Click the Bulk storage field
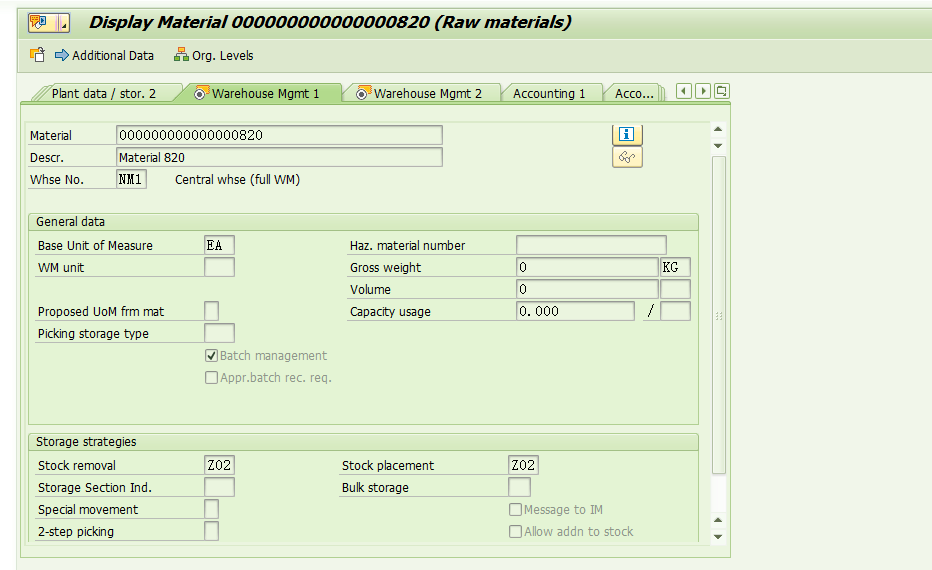This screenshot has width=932, height=570. [x=519, y=487]
